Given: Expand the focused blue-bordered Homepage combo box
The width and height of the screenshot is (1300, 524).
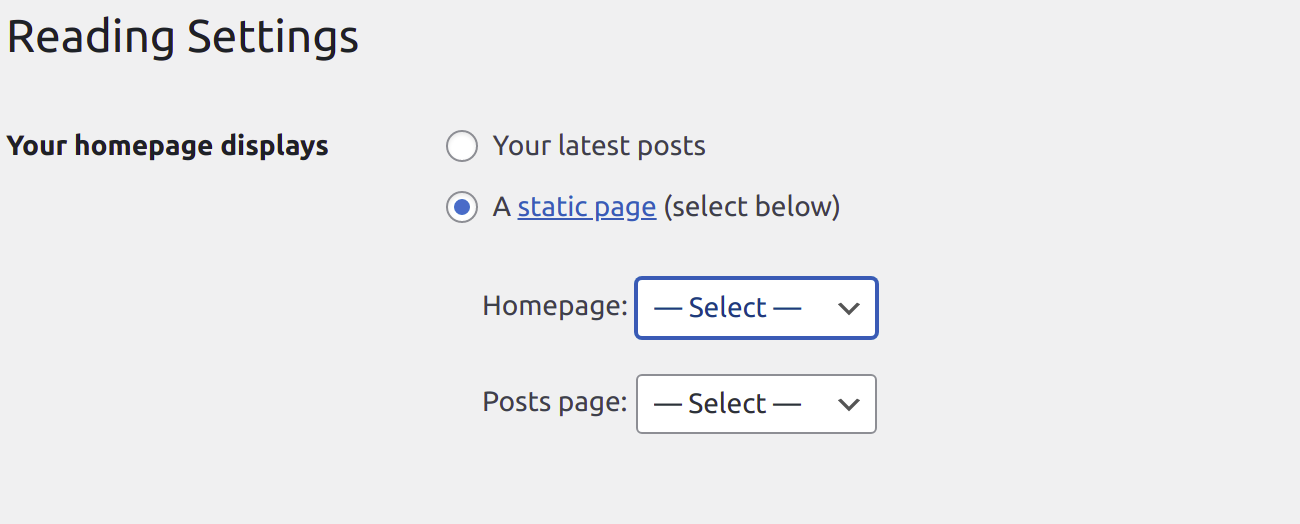Looking at the screenshot, I should [x=756, y=308].
